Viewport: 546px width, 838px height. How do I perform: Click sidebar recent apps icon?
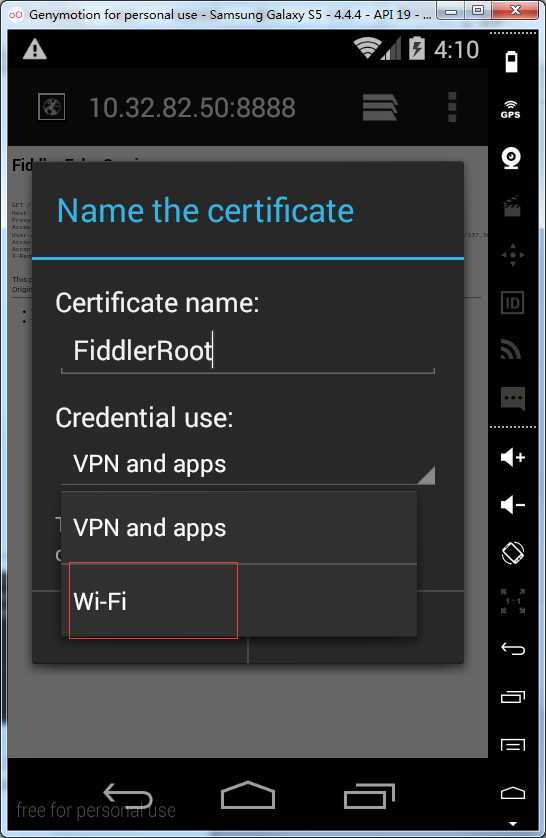point(513,696)
